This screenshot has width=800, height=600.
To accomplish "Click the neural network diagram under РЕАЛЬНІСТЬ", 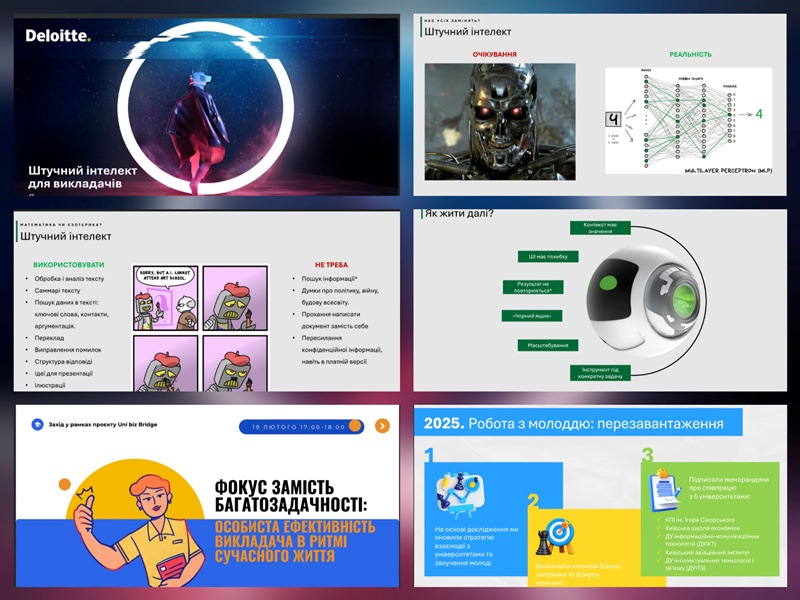I will tap(688, 121).
